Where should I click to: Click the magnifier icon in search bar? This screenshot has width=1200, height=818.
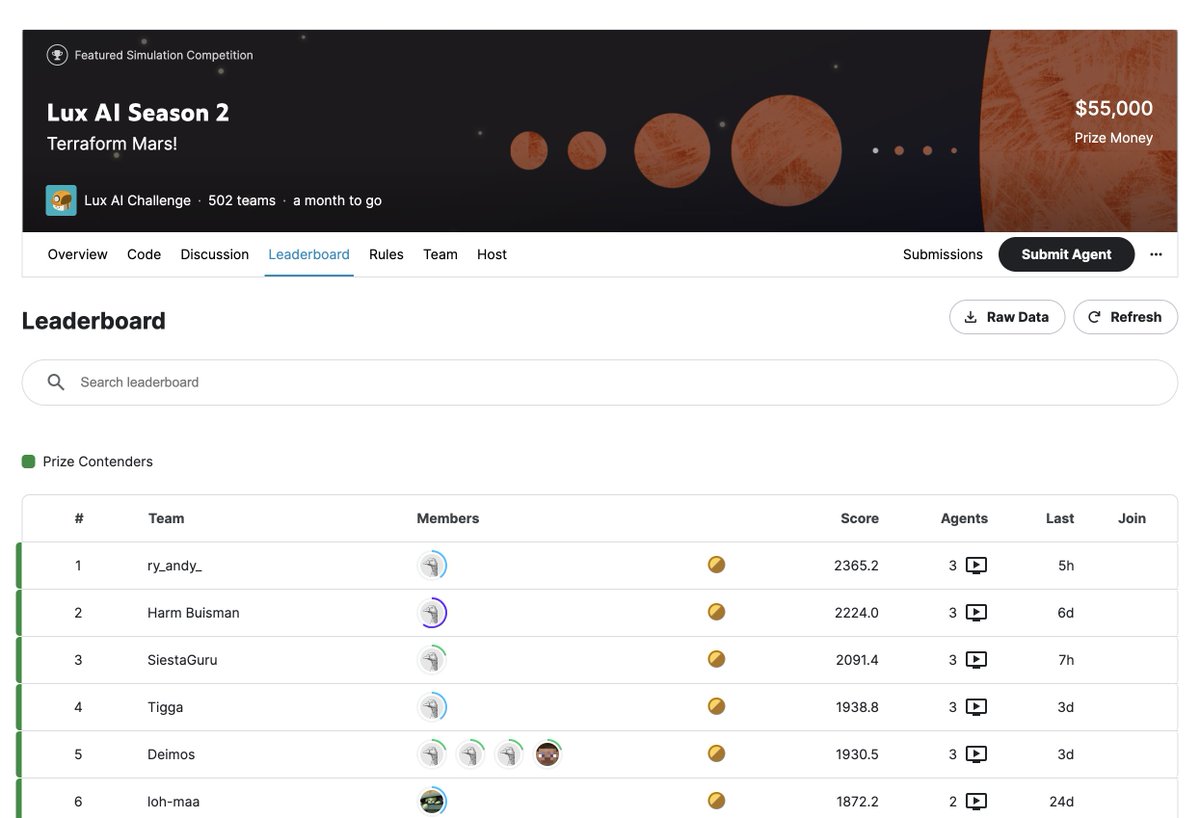(56, 382)
